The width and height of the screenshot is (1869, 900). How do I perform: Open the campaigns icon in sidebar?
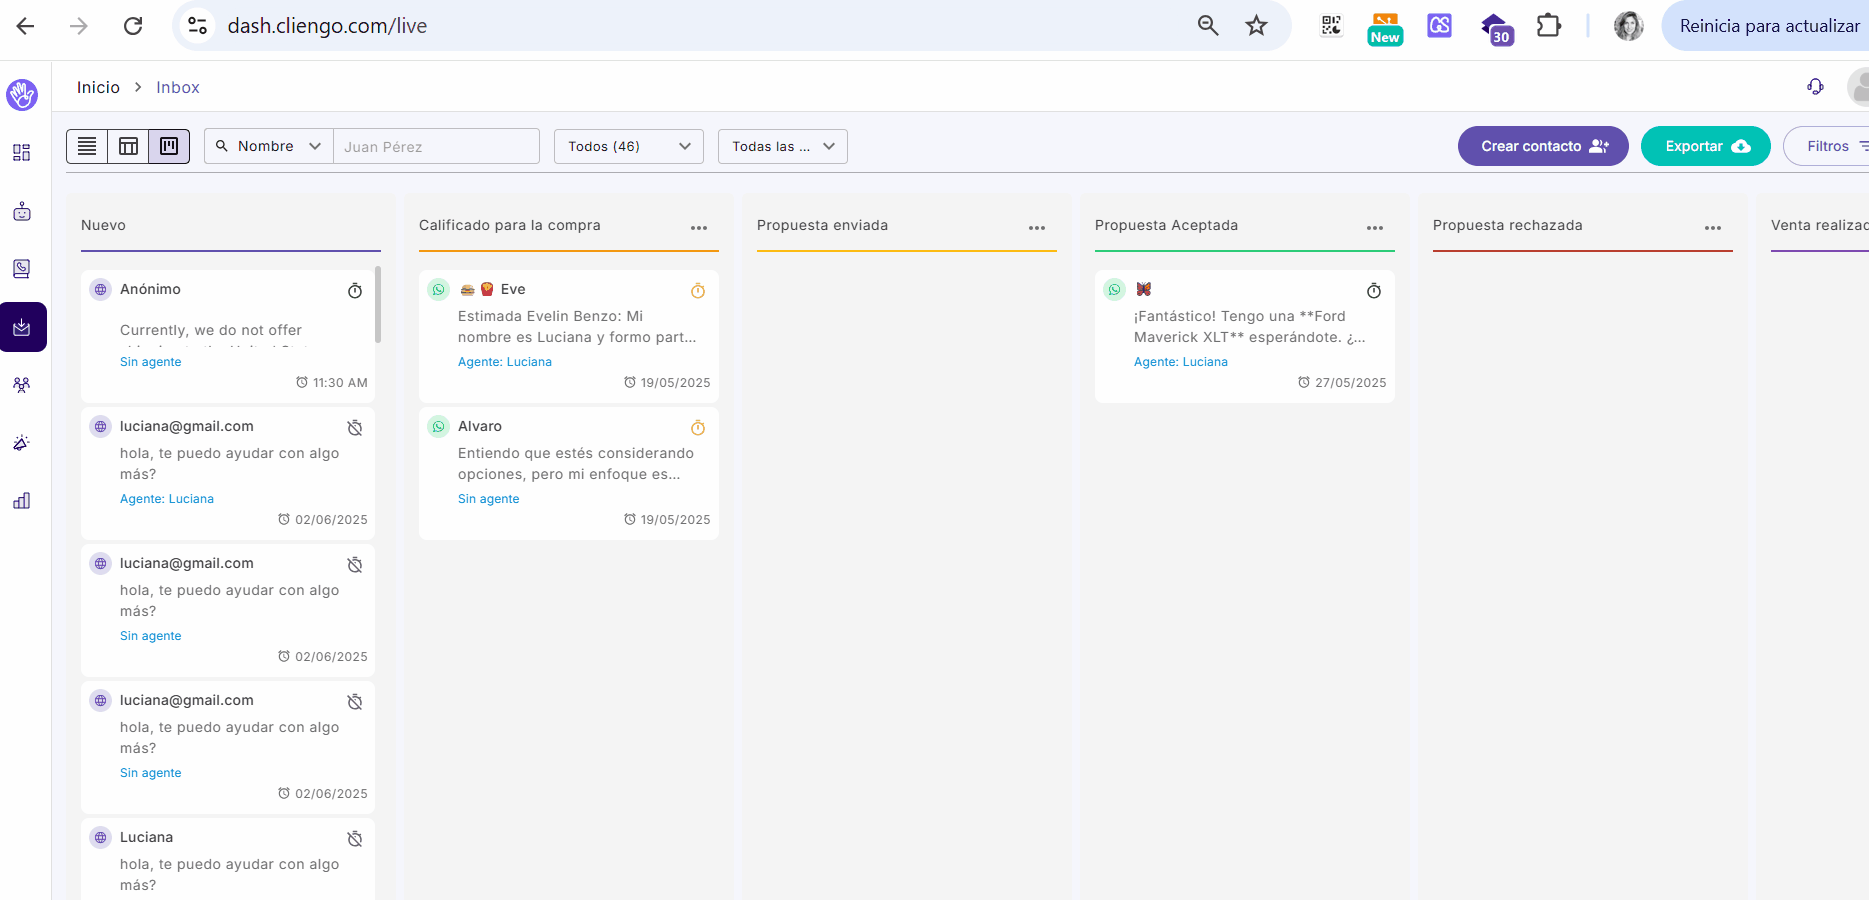click(22, 443)
